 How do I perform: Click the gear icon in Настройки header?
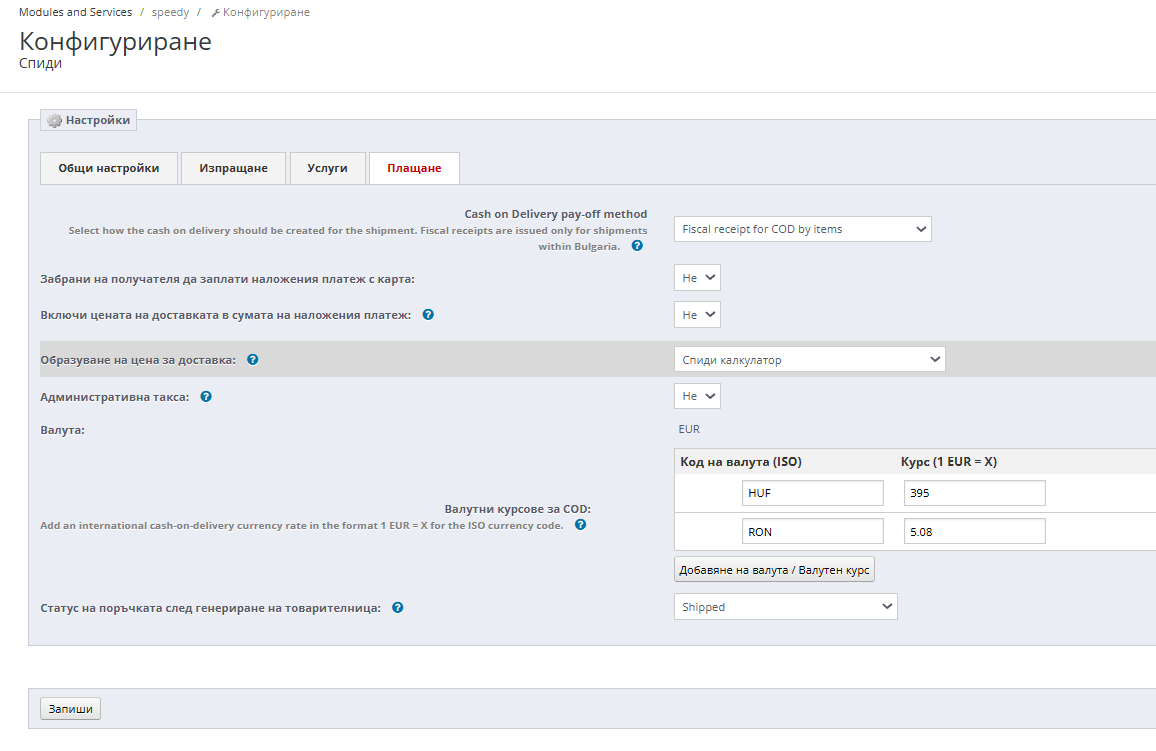point(55,120)
